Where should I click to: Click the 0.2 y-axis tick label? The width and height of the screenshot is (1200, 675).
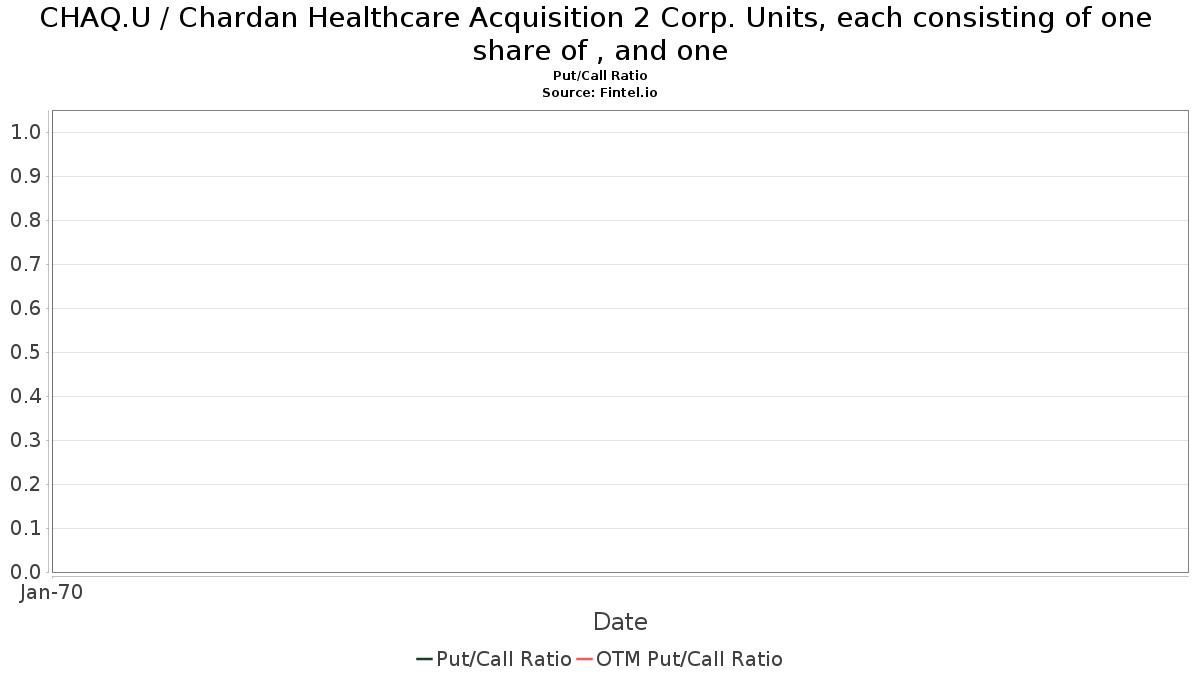(x=25, y=484)
